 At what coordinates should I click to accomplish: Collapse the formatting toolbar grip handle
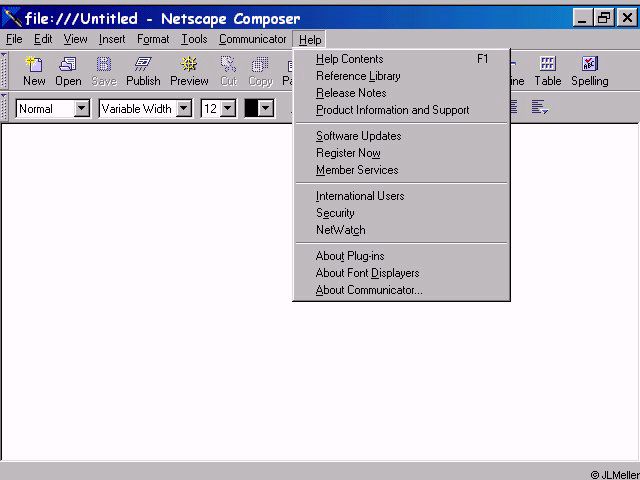coord(4,107)
